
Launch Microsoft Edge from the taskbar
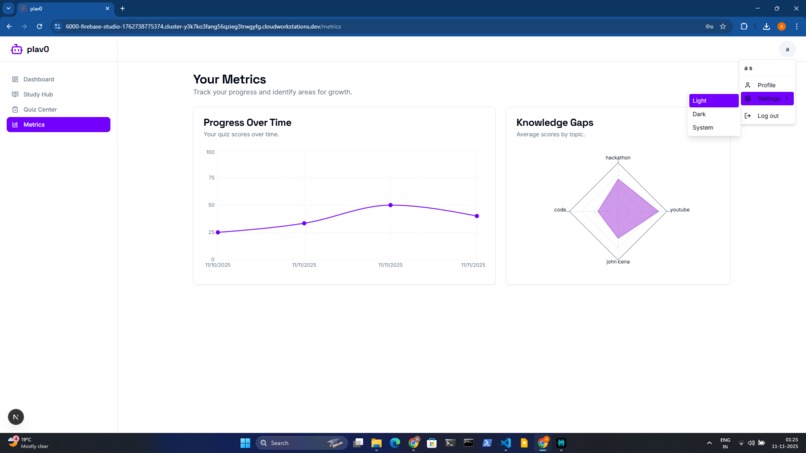tap(395, 443)
